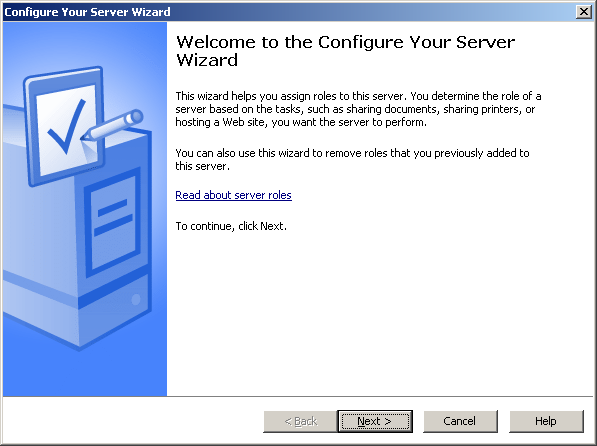Click the paragraph about removing roles
Image resolution: width=597 pixels, height=446 pixels.
(x=352, y=160)
